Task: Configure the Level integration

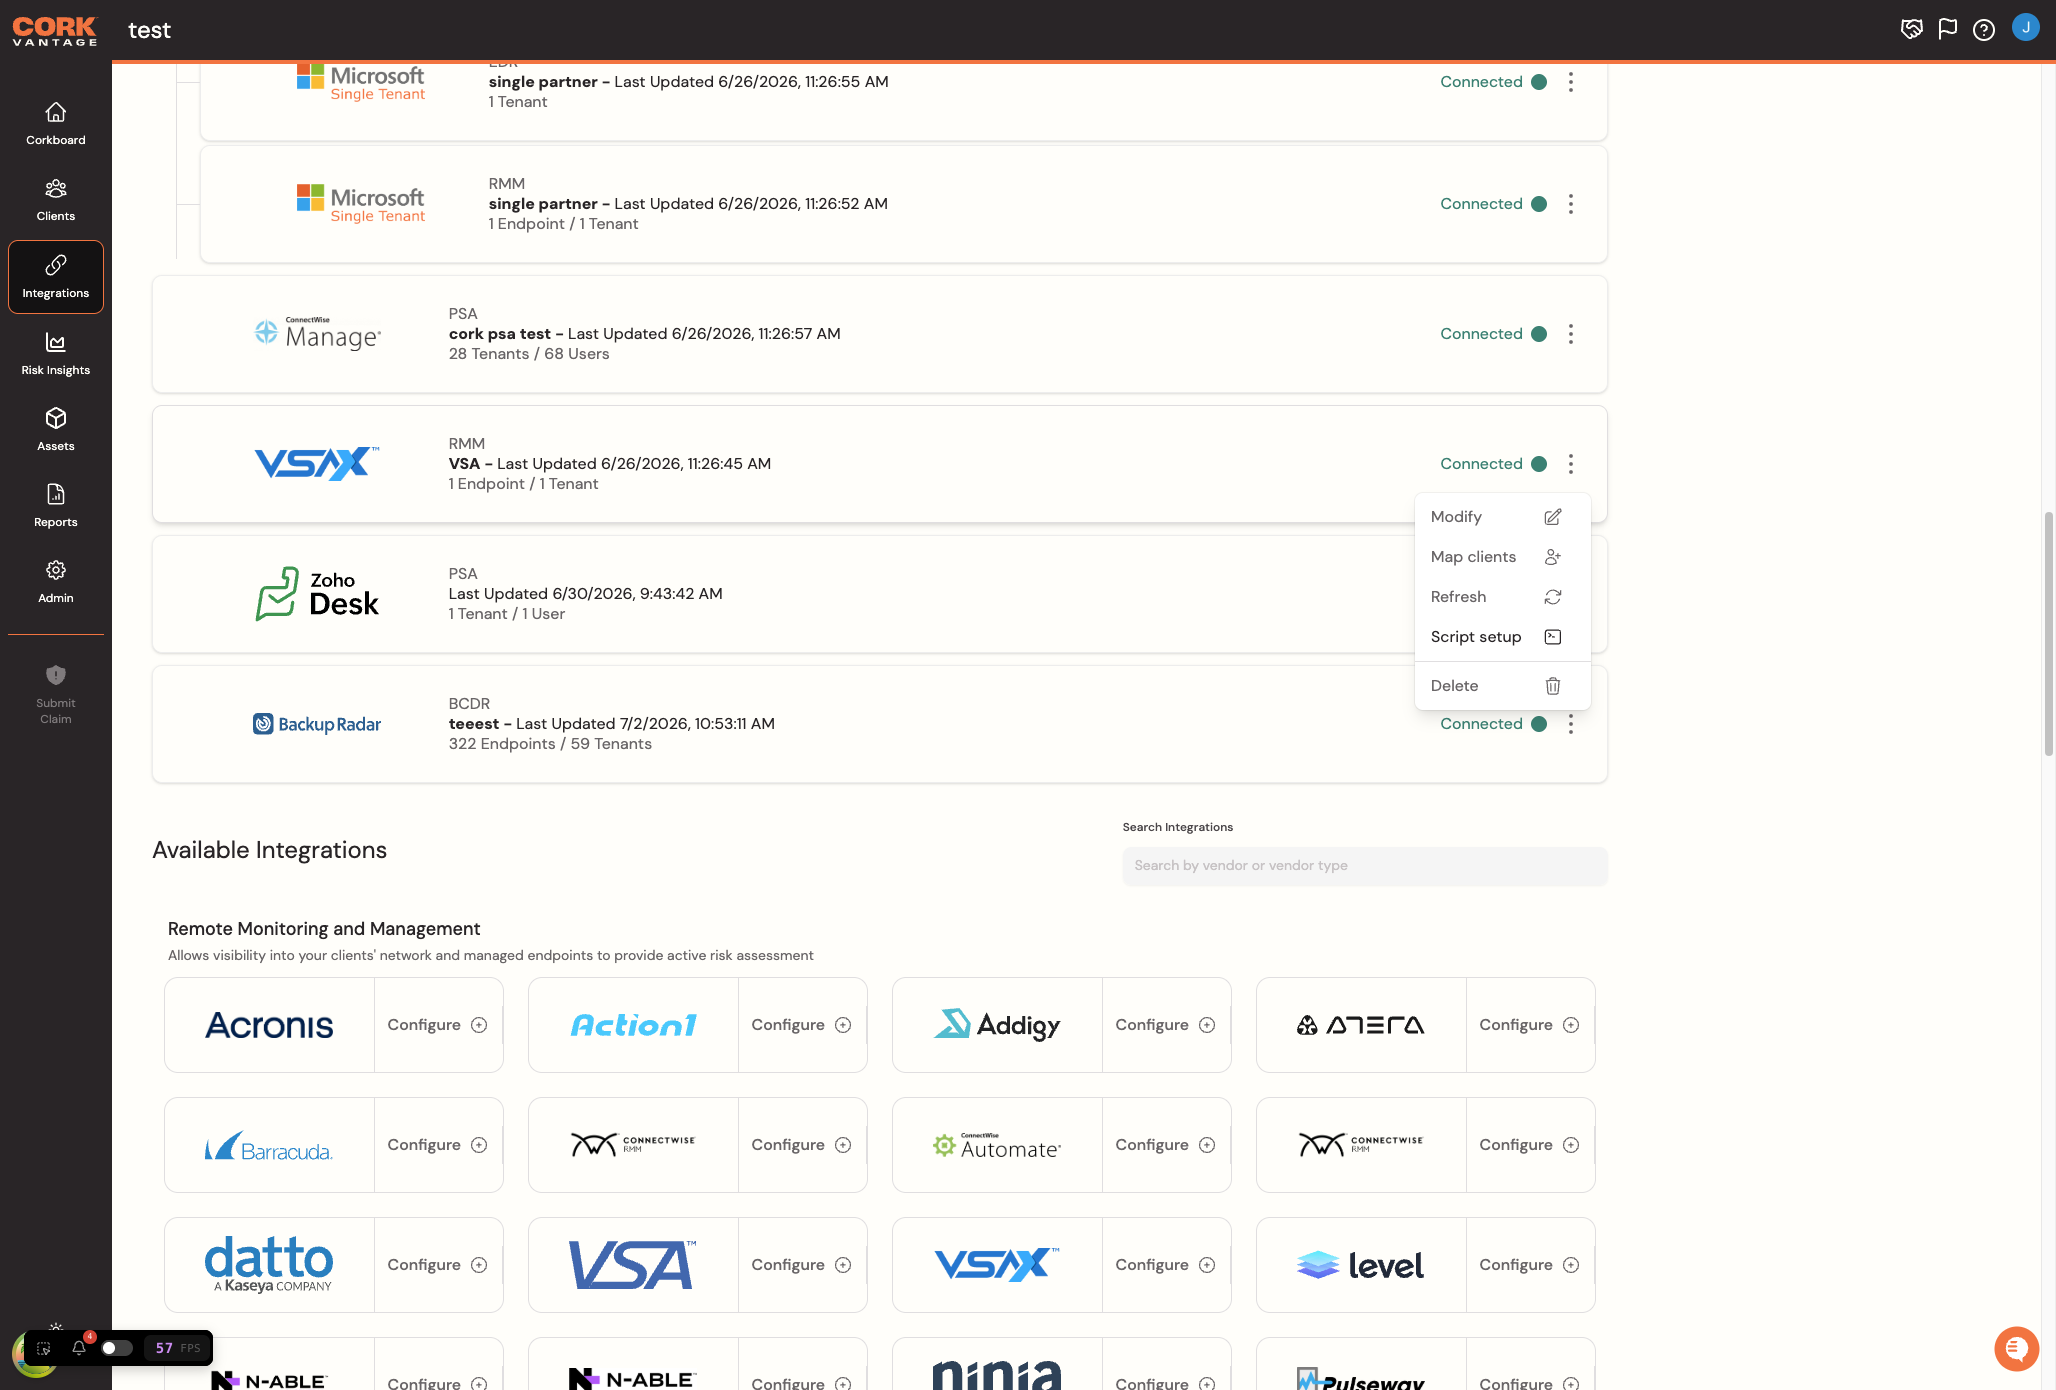Action: (x=1530, y=1265)
